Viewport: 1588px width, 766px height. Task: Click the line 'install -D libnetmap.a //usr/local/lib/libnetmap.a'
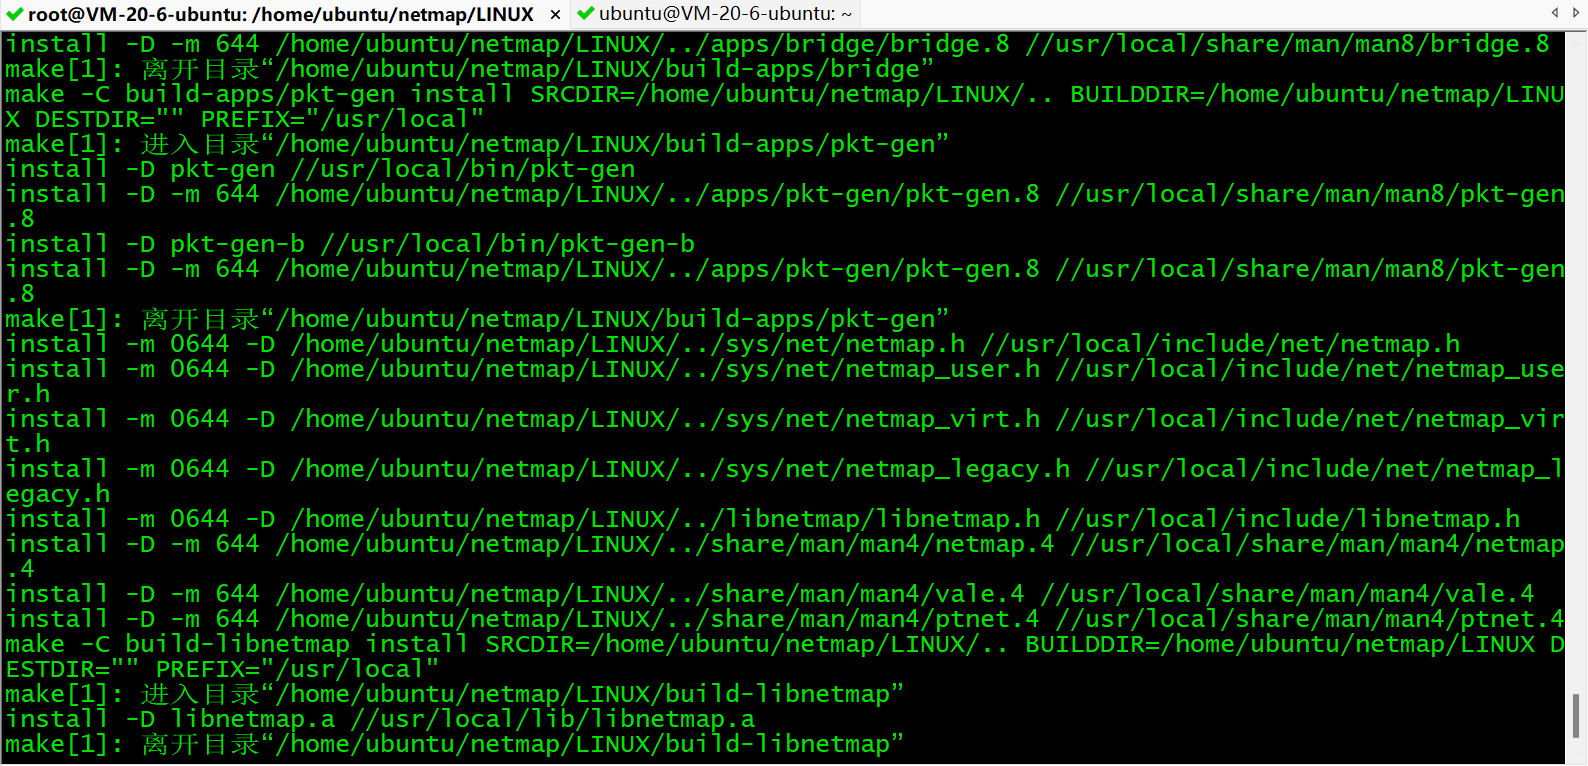[x=380, y=719]
